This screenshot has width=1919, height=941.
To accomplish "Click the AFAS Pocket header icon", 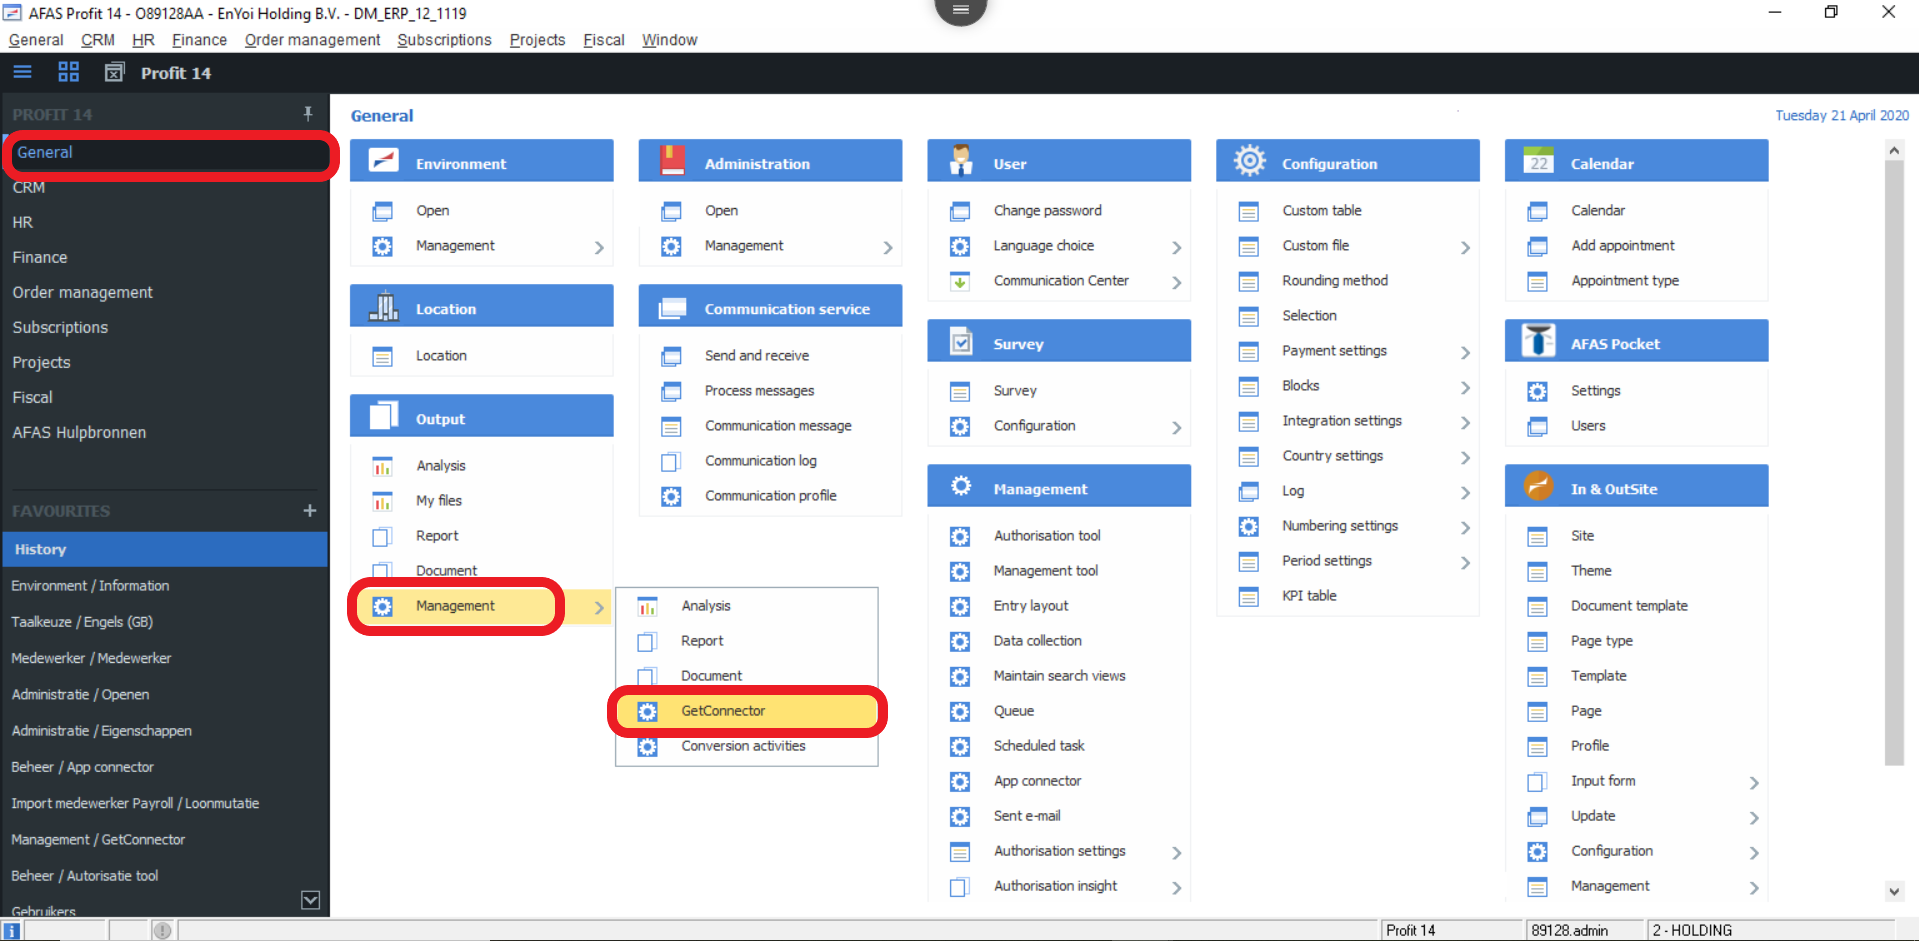I will point(1538,342).
